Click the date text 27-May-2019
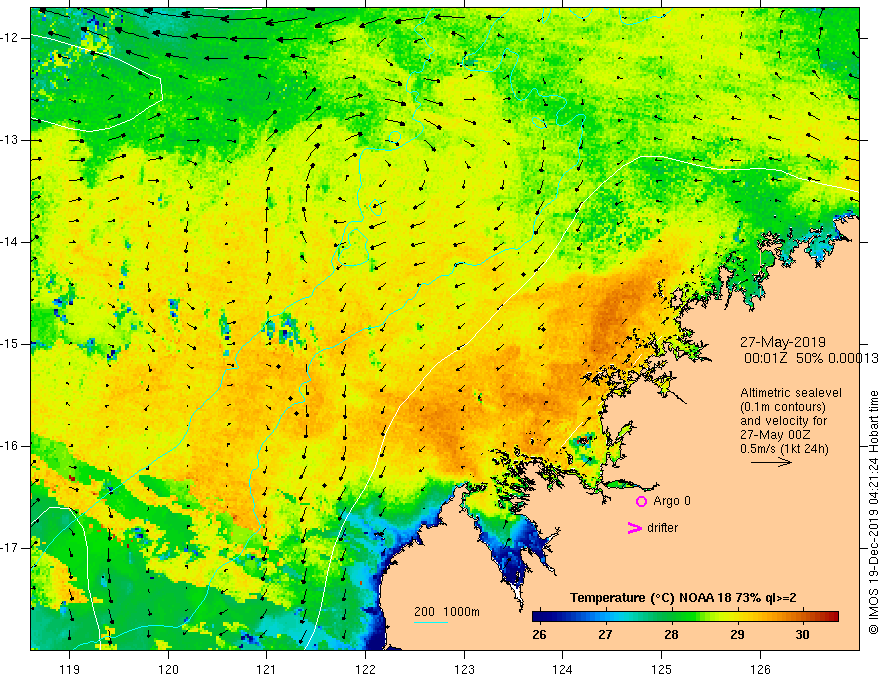The image size is (880, 680). tap(782, 342)
